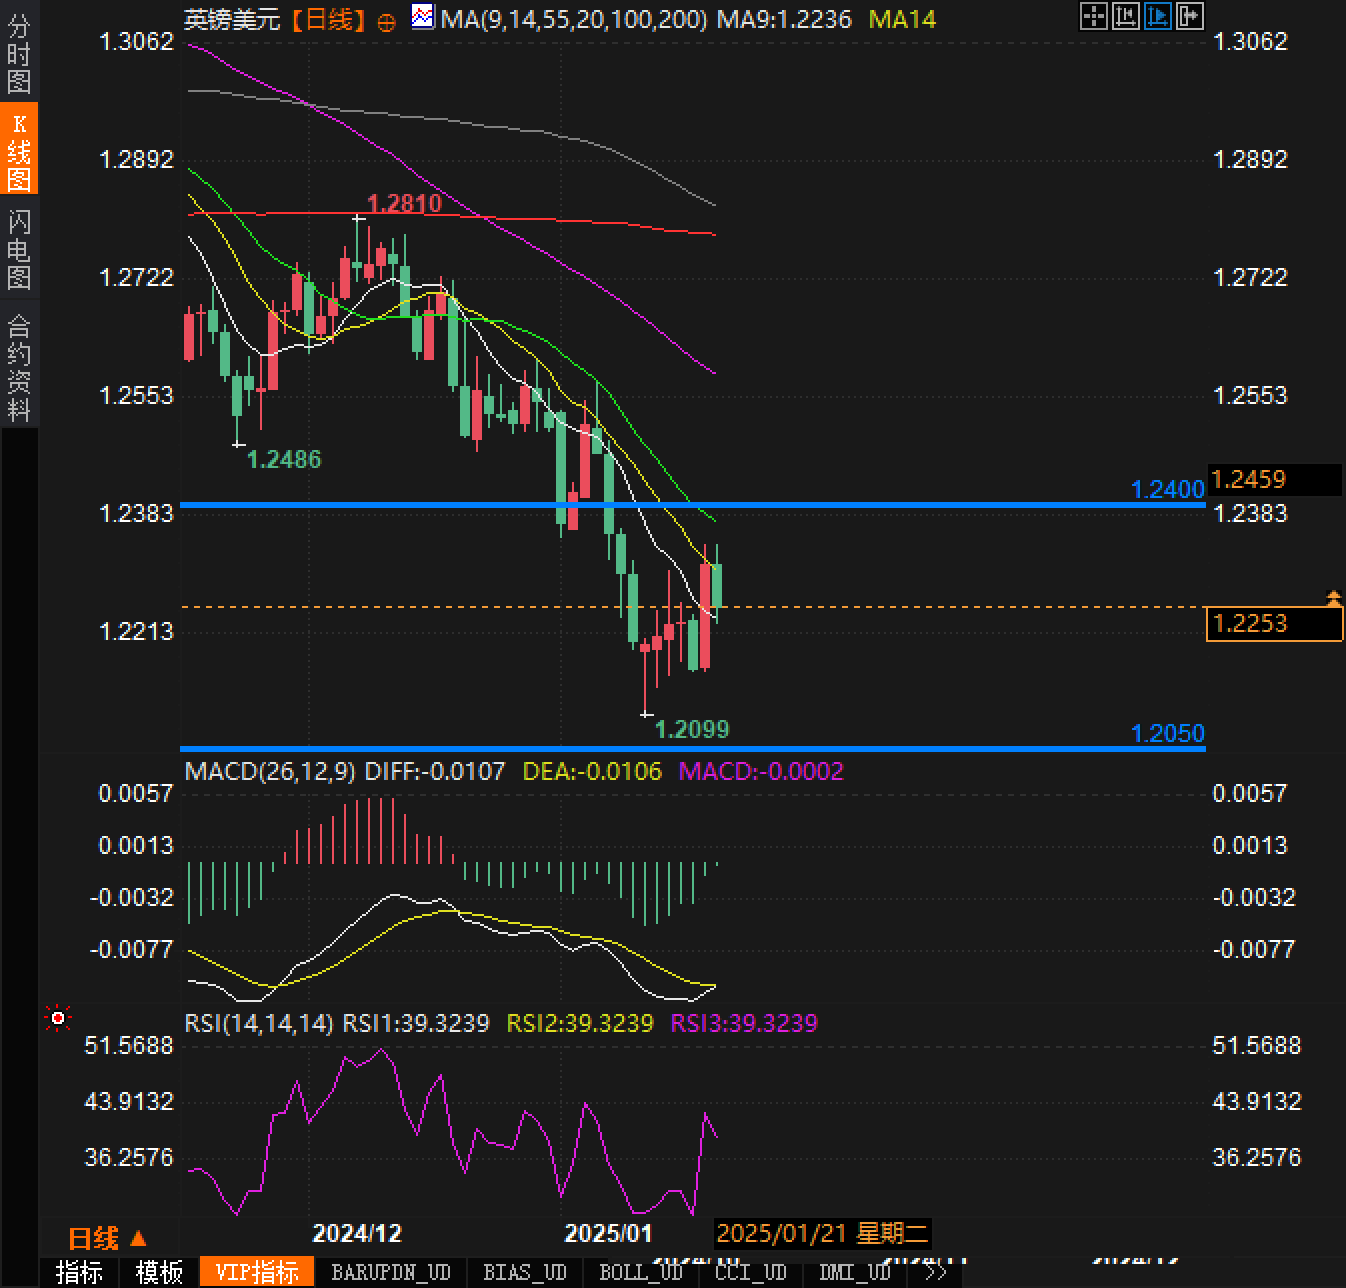The width and height of the screenshot is (1346, 1288).
Task: Click the orange circle icon beside 日线 title
Action: tap(386, 22)
